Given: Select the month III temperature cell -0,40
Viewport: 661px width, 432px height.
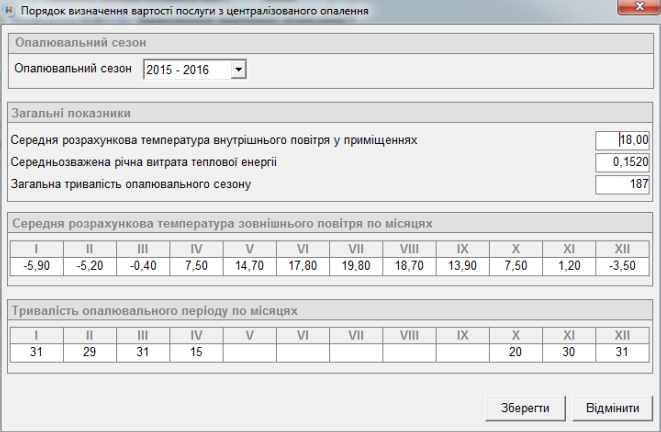Looking at the screenshot, I should [x=143, y=267].
